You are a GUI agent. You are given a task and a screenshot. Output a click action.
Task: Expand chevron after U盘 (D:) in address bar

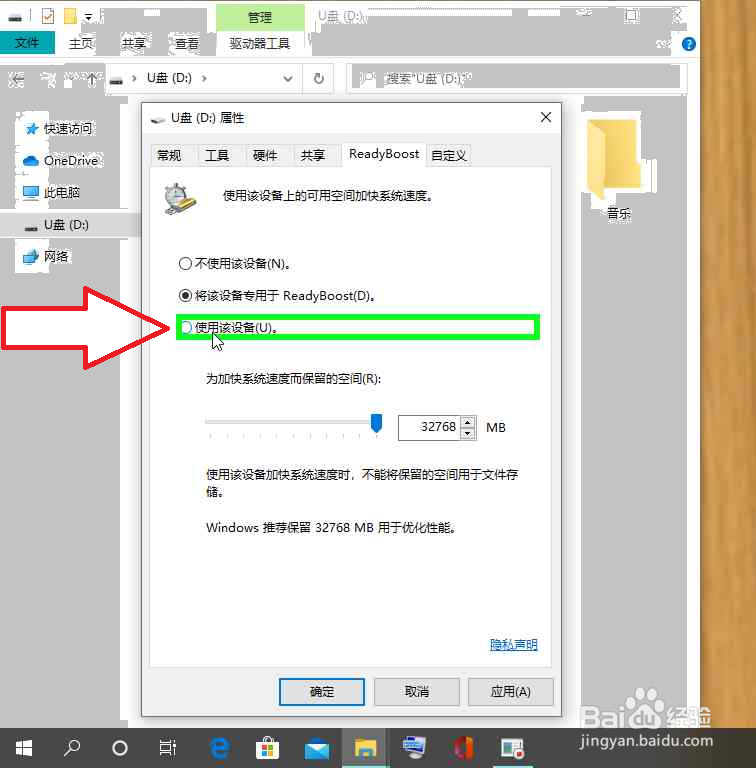[204, 78]
